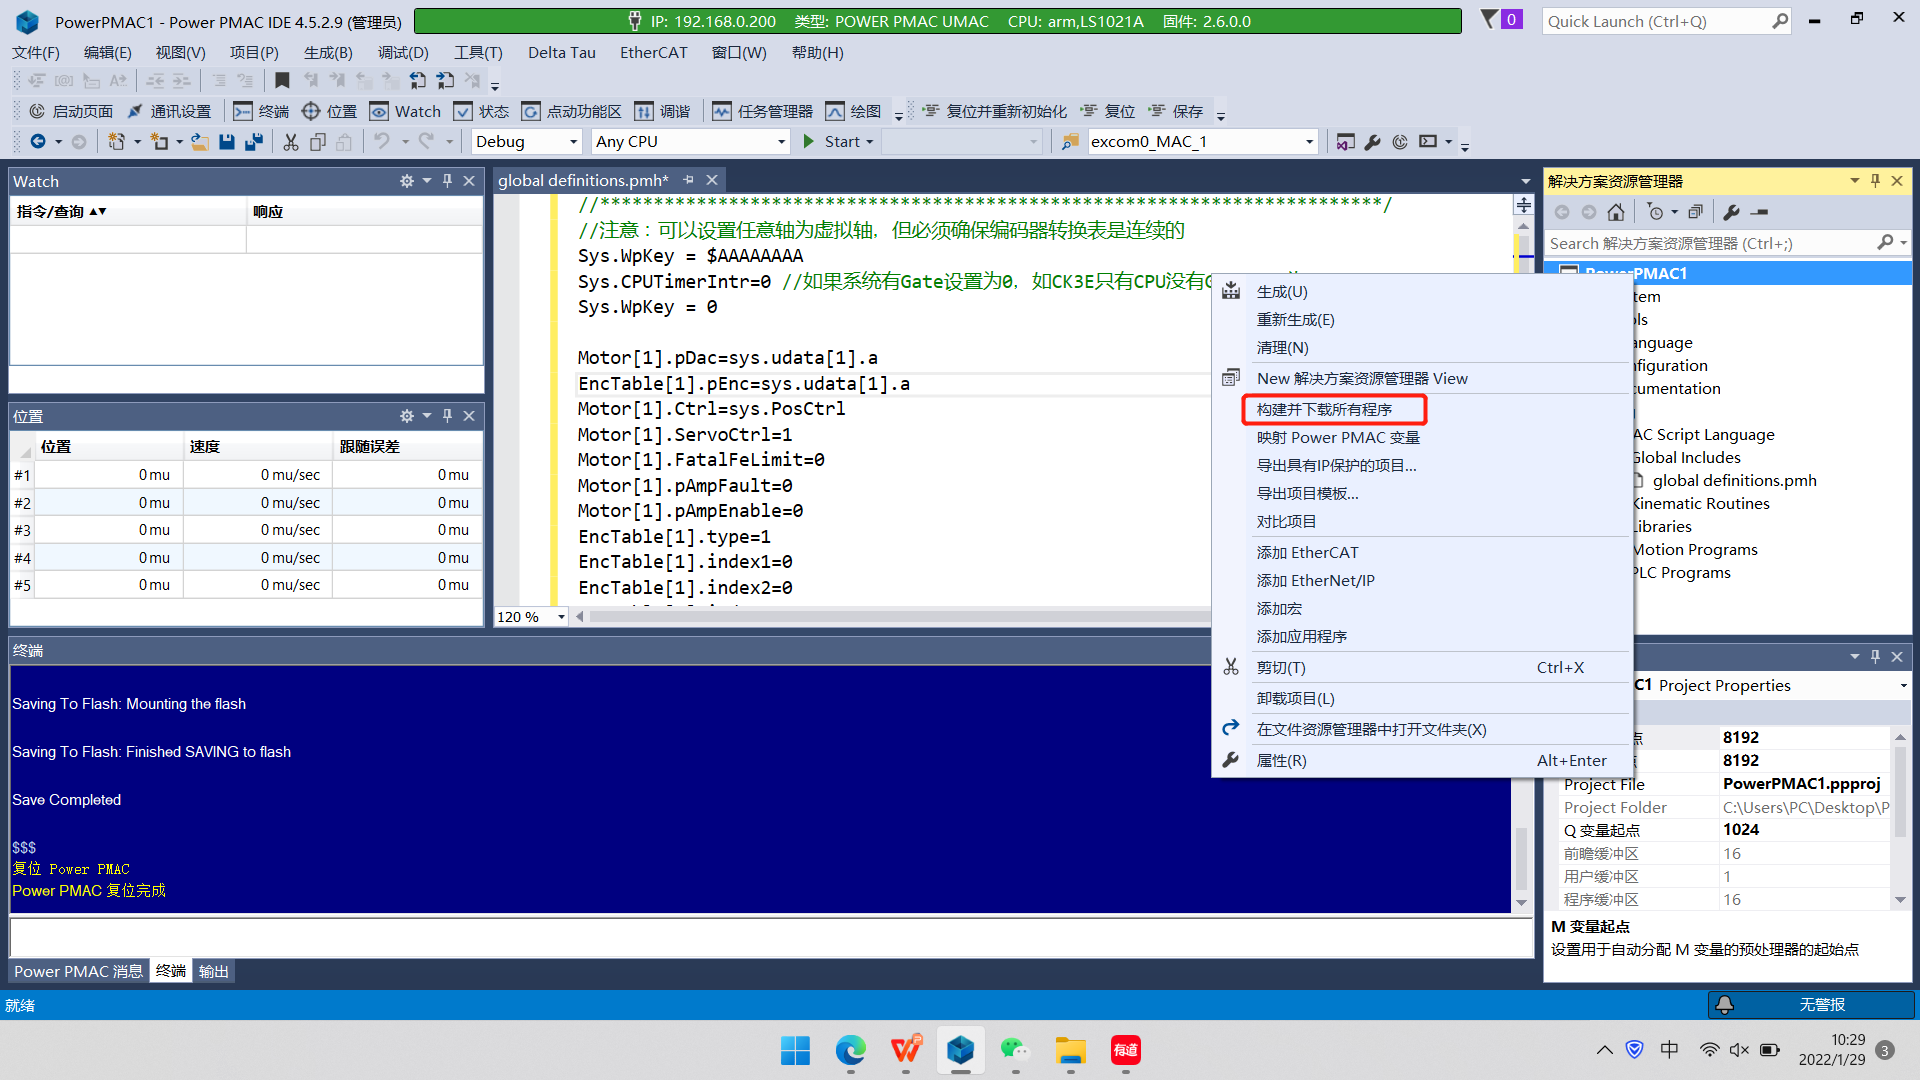
Task: Choose 映射 Power PMAC 变量 menu entry
Action: tap(1338, 438)
